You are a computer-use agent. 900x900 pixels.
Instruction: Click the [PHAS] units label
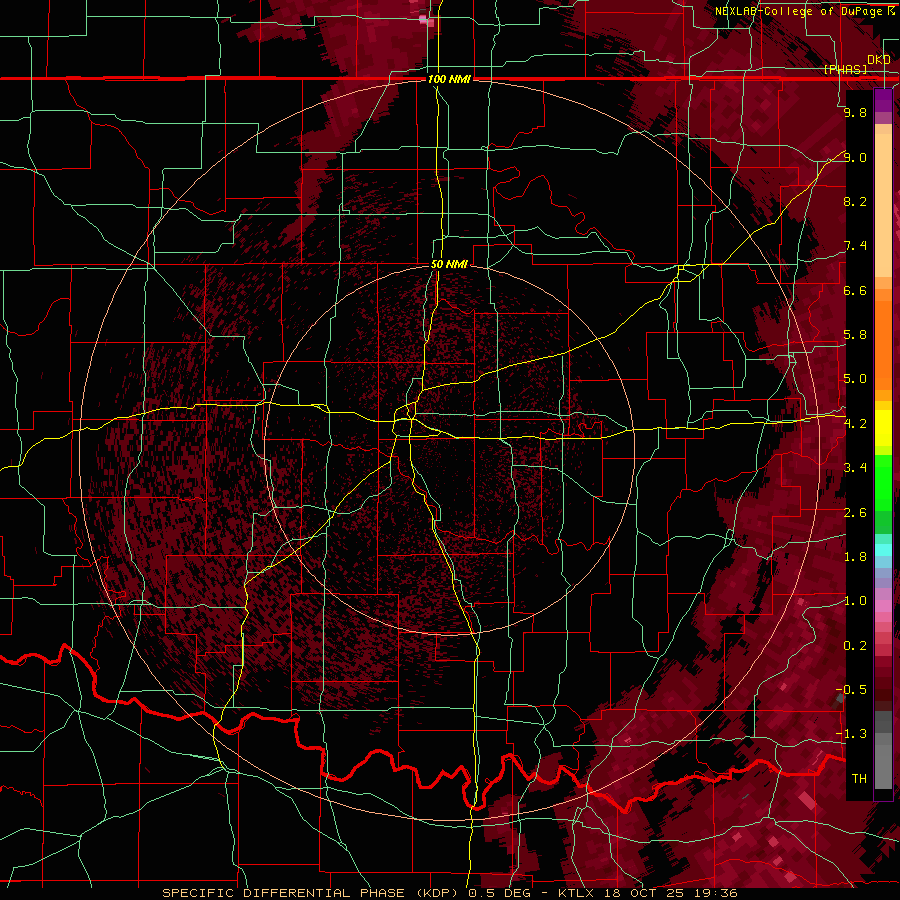[x=845, y=69]
